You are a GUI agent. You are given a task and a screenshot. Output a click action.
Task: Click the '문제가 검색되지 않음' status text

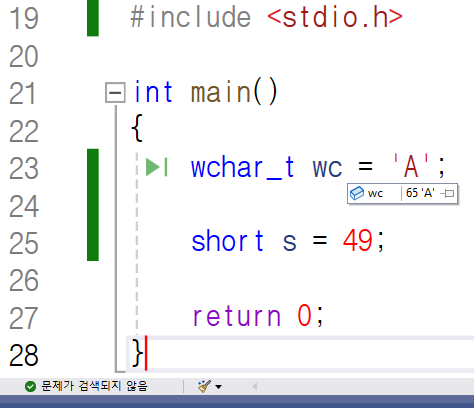[94, 386]
